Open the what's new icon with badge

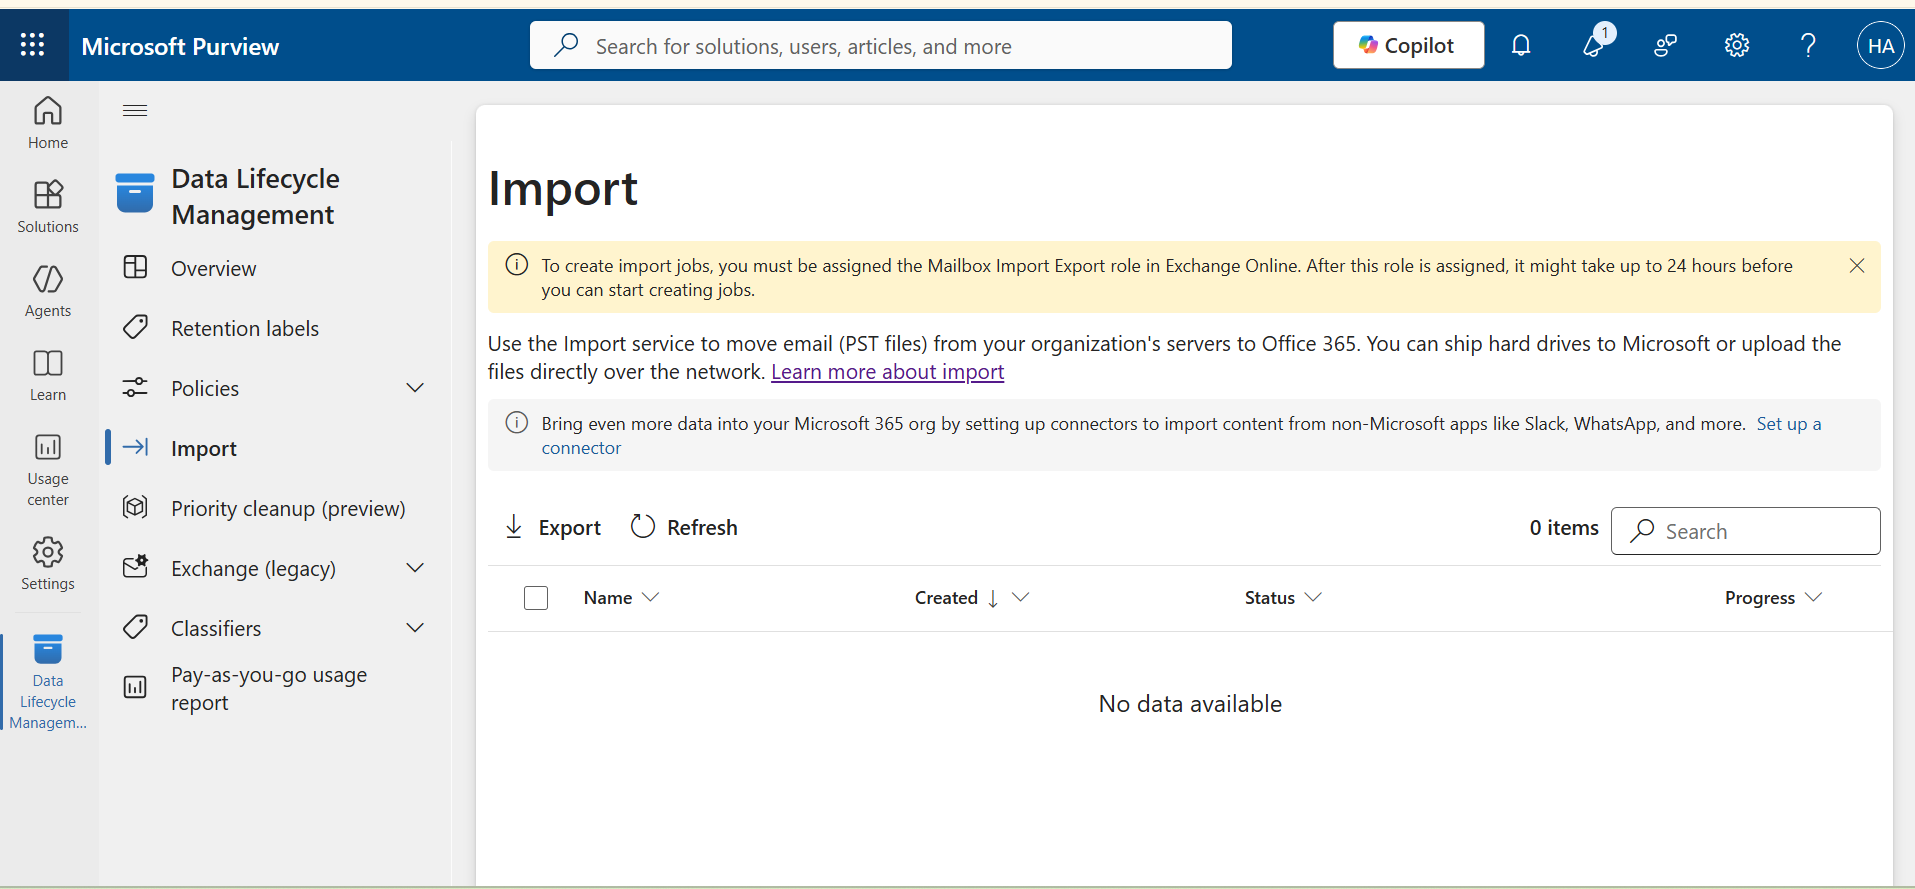[1595, 45]
